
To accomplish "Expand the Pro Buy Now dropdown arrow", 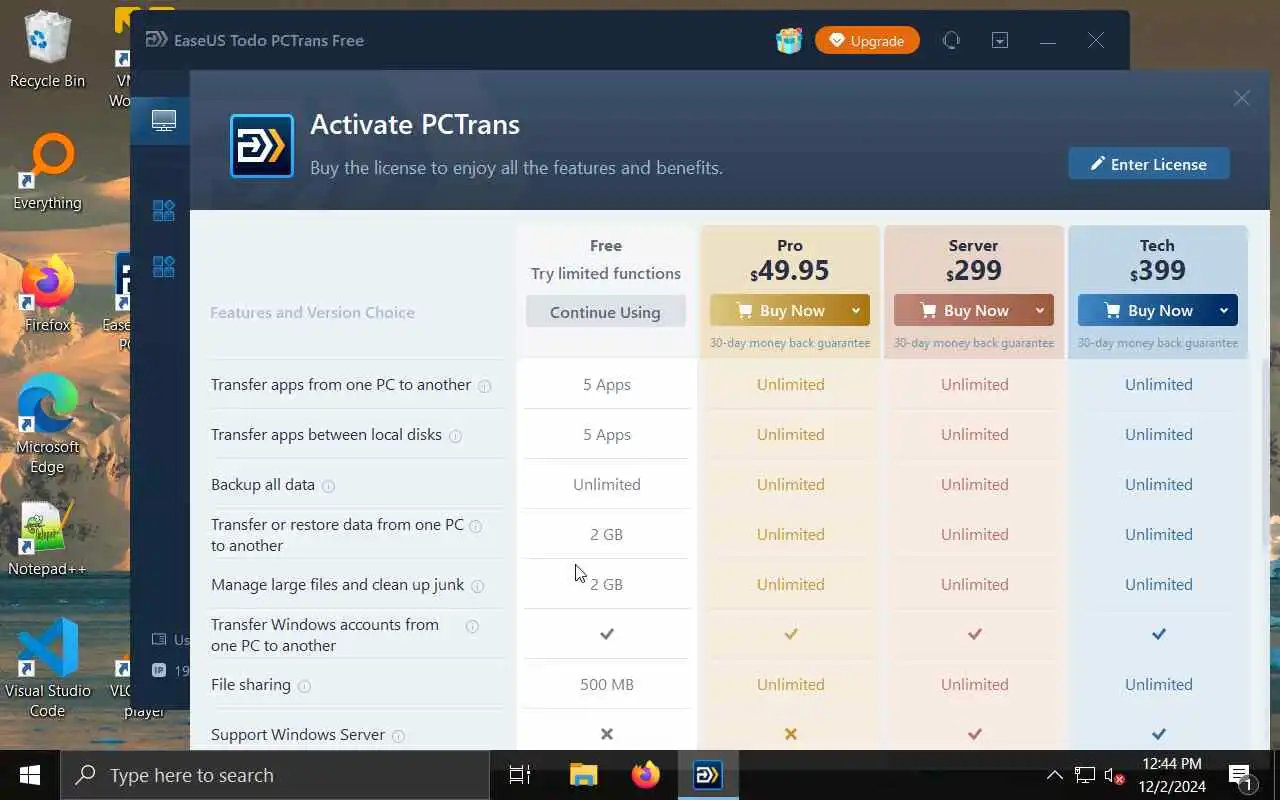I will tap(856, 310).
